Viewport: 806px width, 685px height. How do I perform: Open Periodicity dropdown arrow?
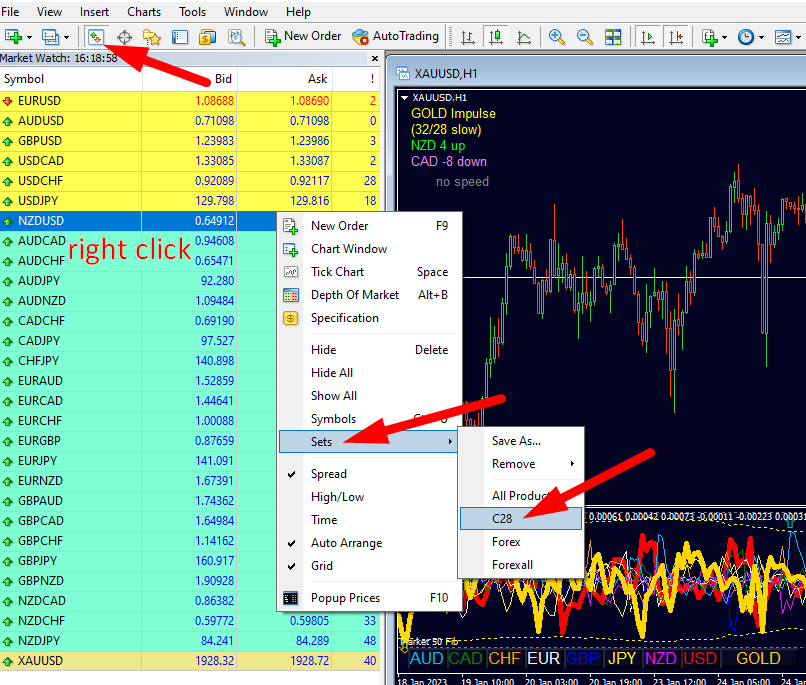point(761,37)
